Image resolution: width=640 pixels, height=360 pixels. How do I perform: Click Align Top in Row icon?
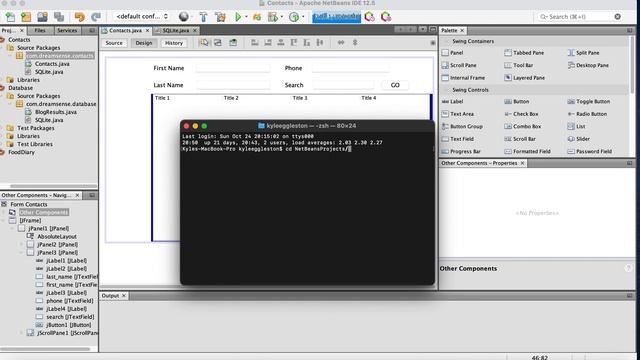pos(293,42)
